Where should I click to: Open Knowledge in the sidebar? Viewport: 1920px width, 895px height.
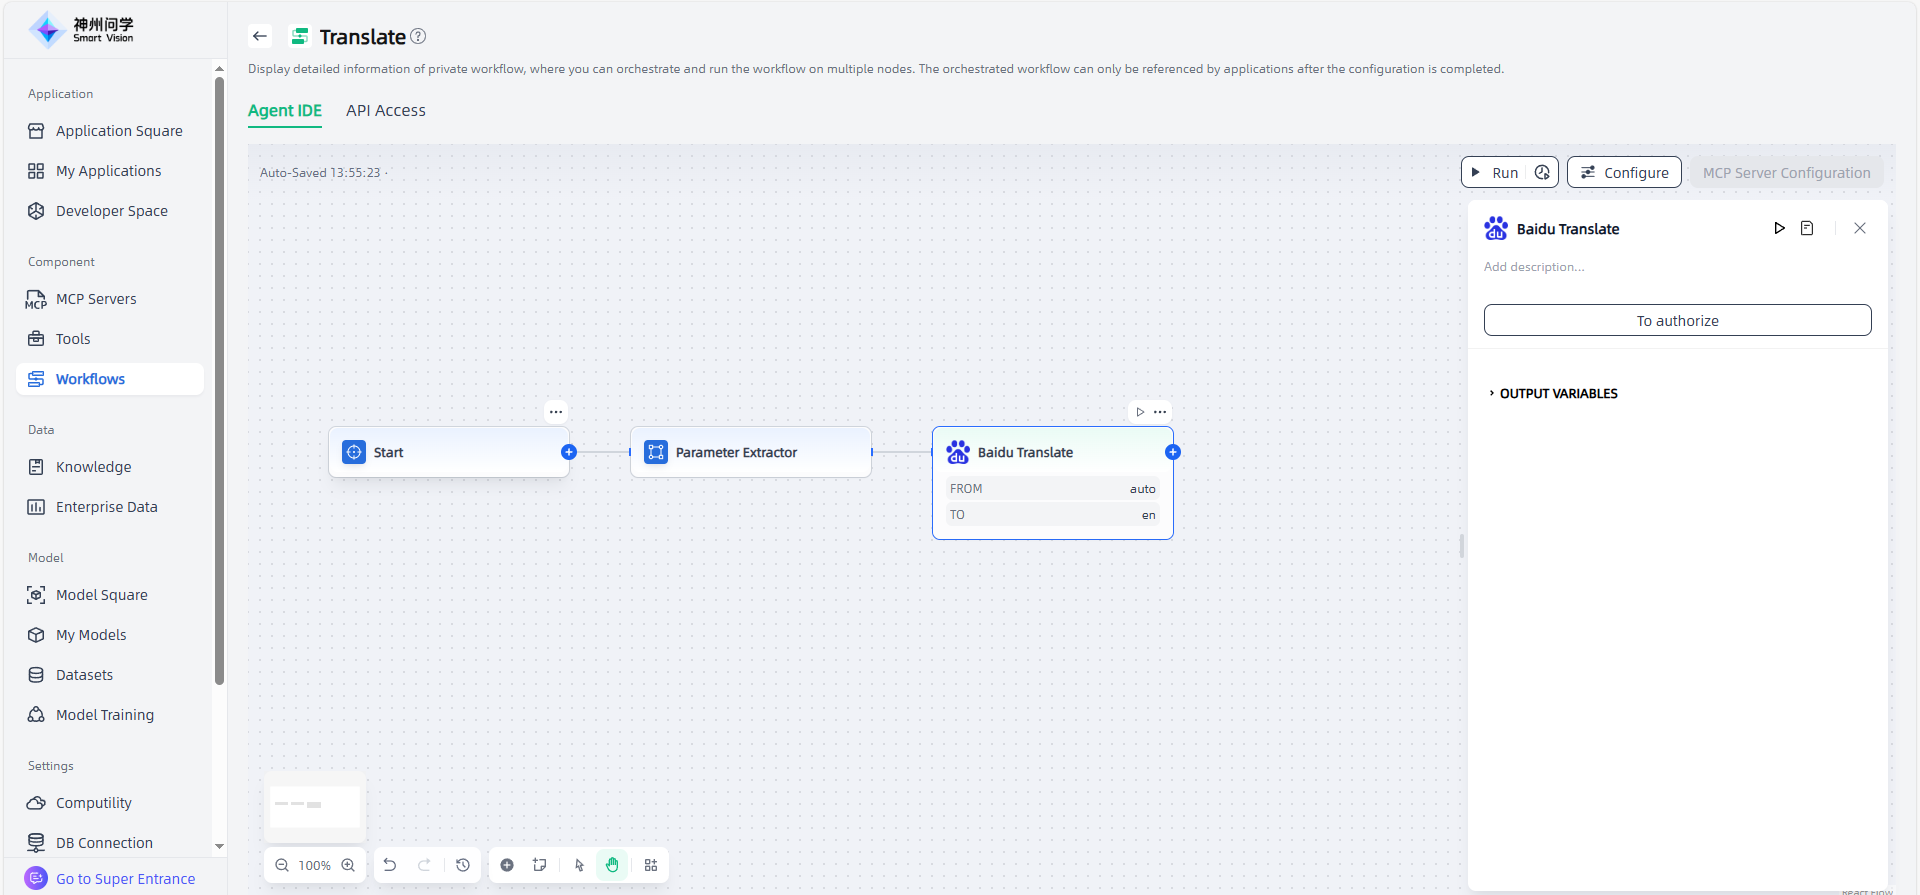(93, 467)
